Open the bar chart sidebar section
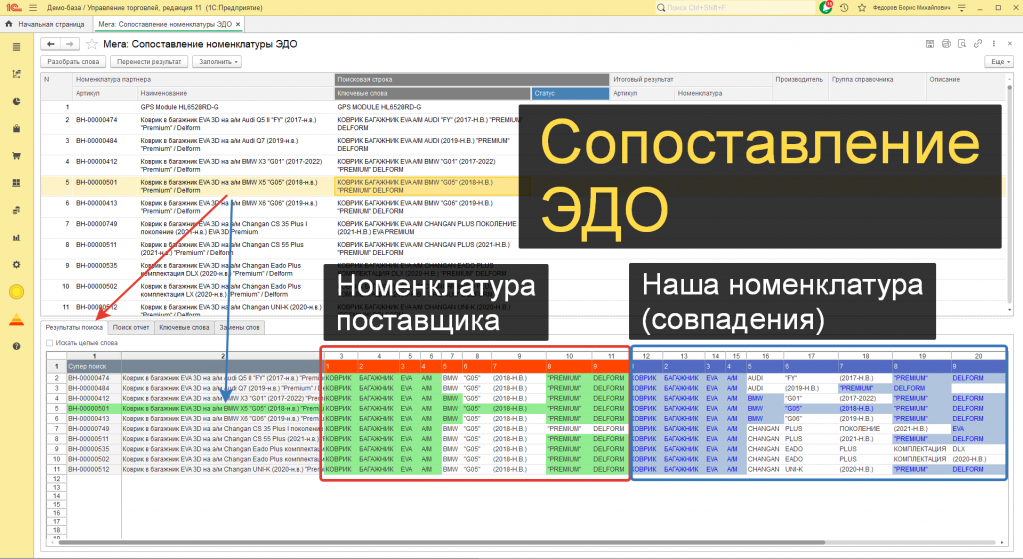This screenshot has height=559, width=1023. (x=16, y=237)
